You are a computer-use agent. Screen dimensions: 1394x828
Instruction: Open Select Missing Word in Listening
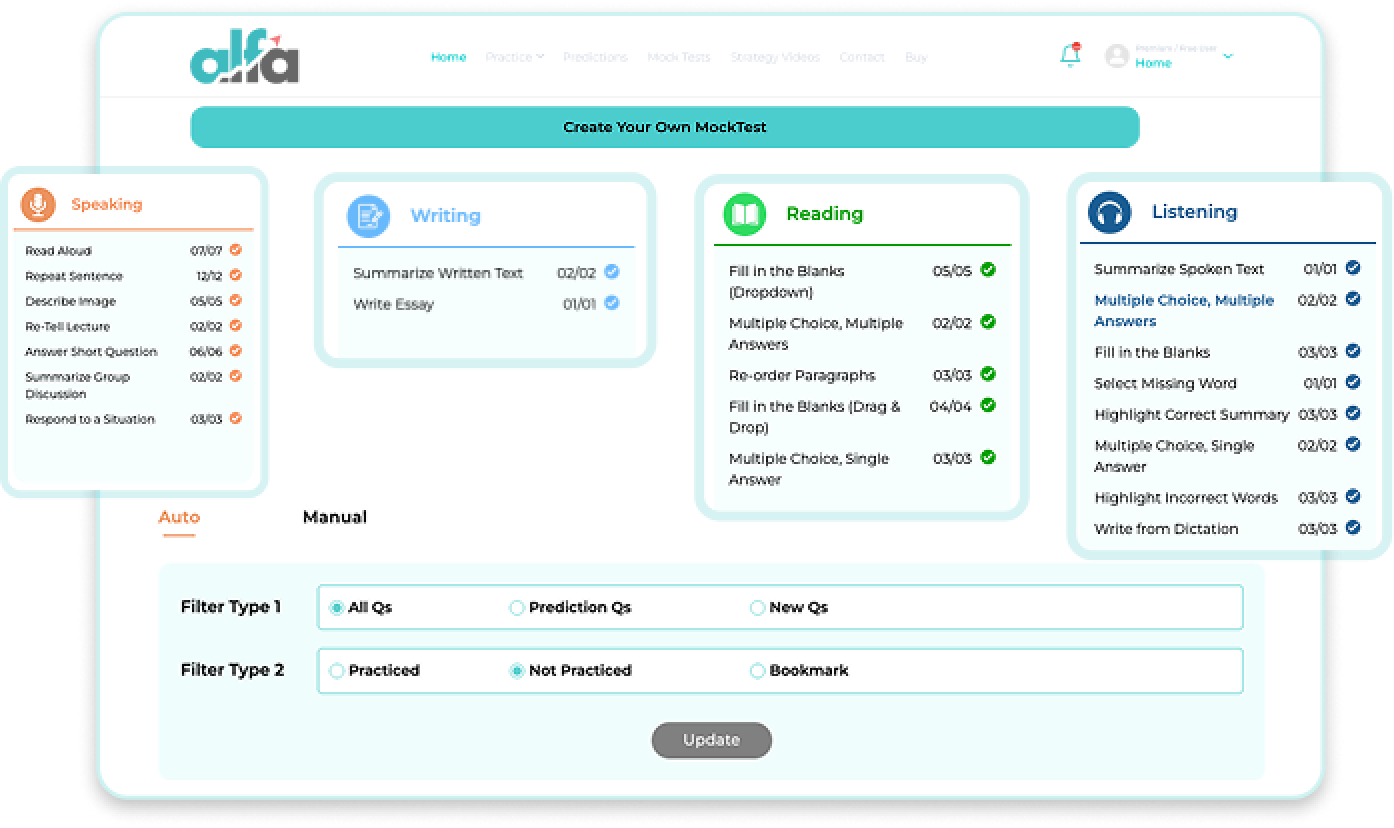coord(1165,383)
